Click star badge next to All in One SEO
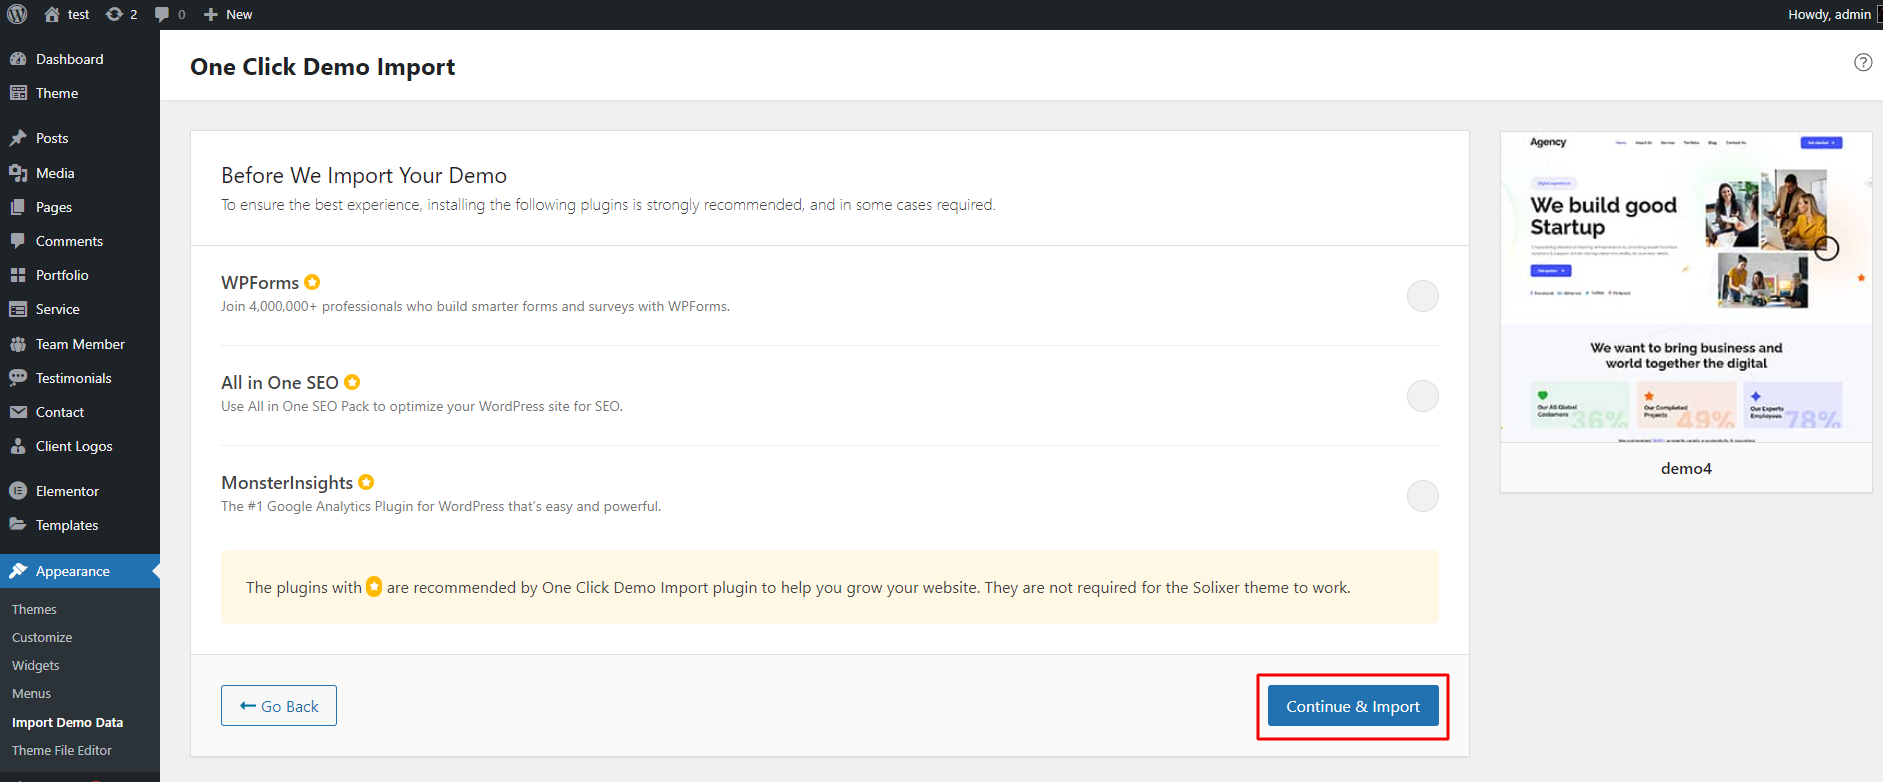 (x=352, y=382)
